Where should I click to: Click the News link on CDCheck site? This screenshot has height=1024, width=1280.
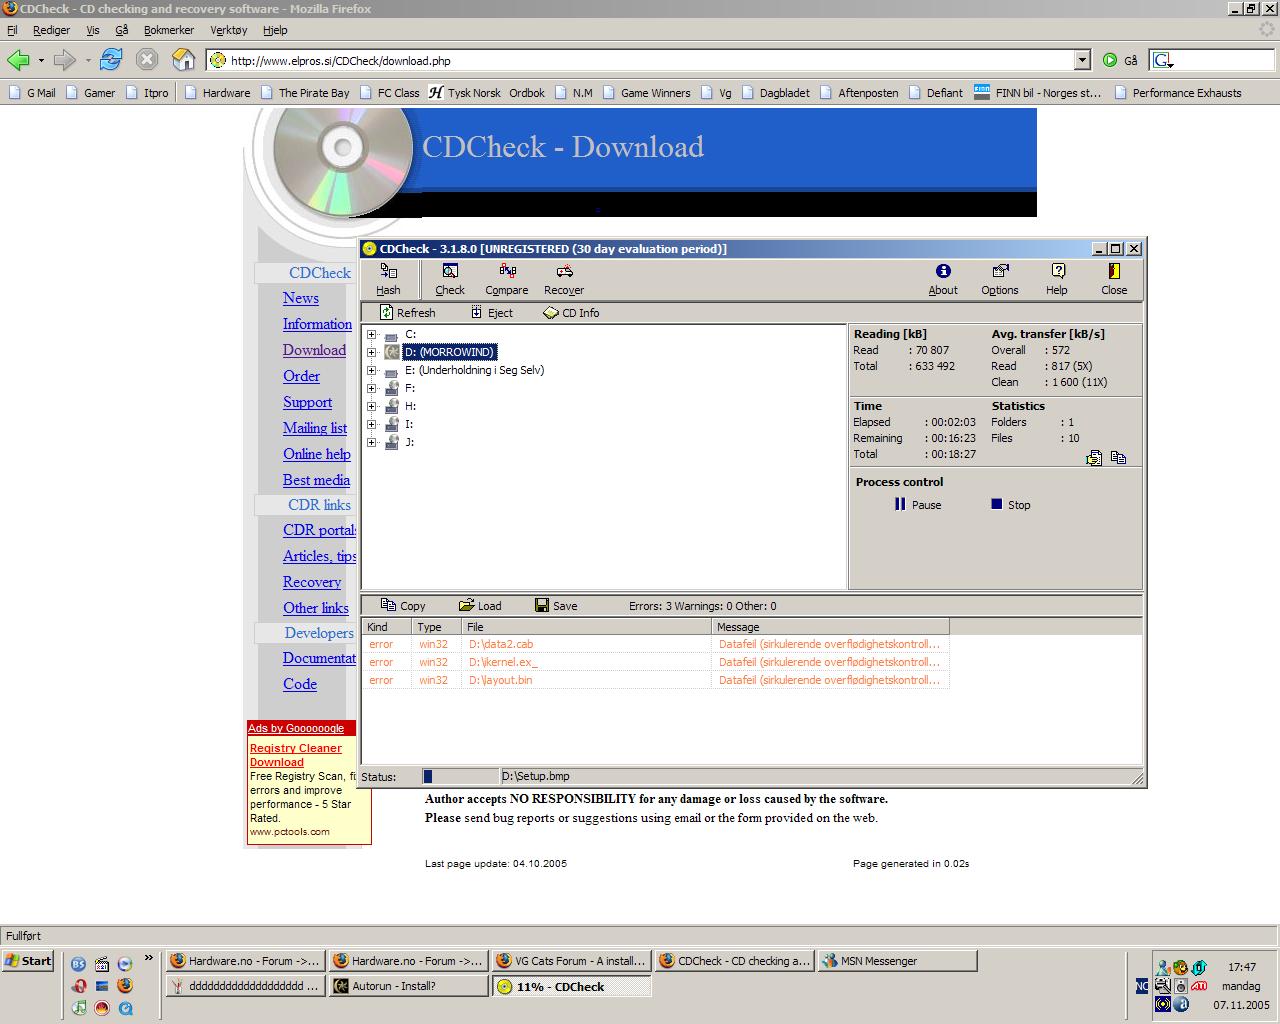pyautogui.click(x=301, y=298)
